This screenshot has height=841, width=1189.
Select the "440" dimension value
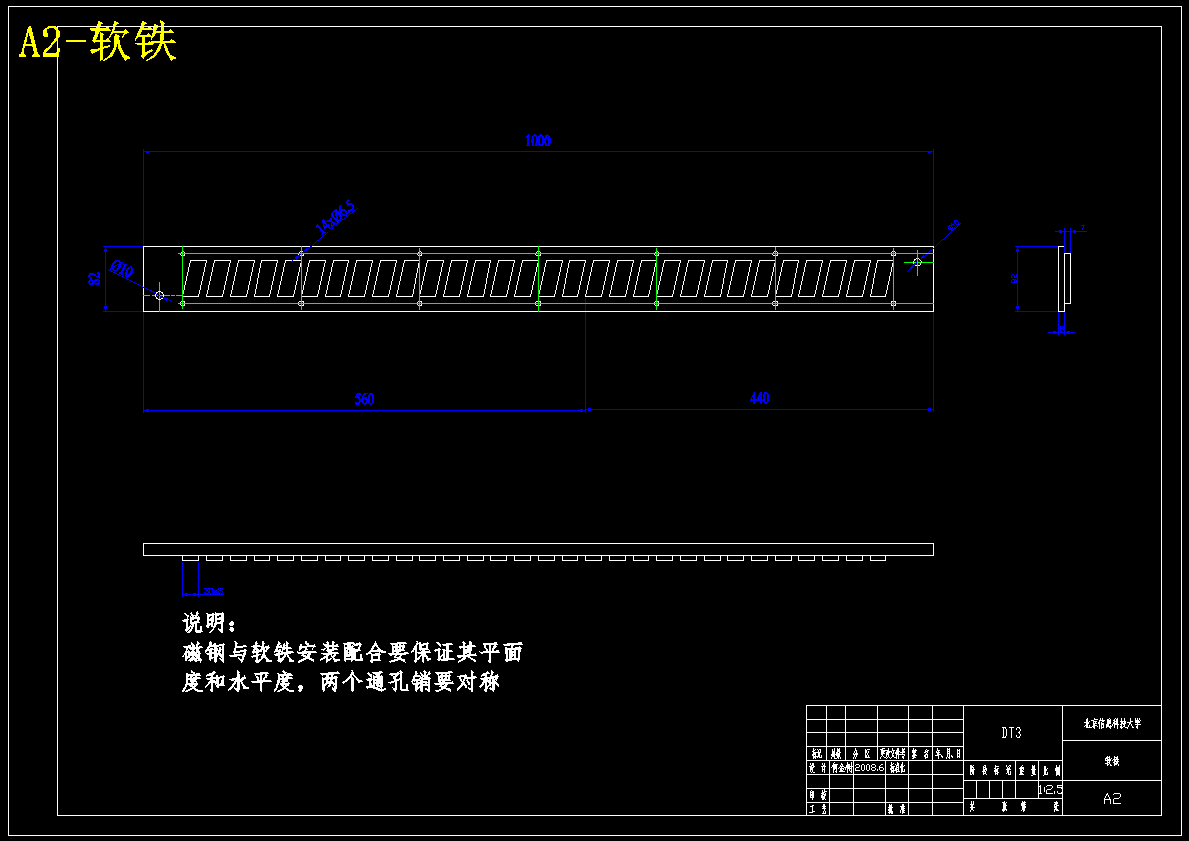[759, 398]
